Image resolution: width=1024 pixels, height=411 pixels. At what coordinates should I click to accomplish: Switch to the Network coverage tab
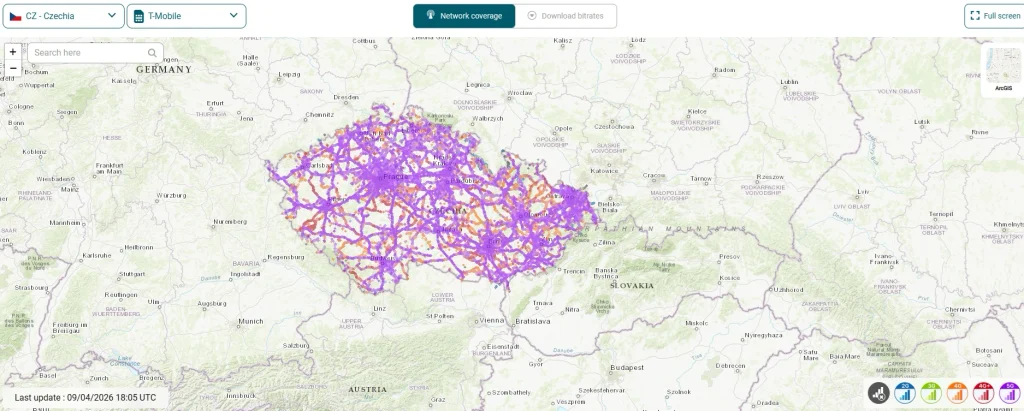click(x=464, y=16)
